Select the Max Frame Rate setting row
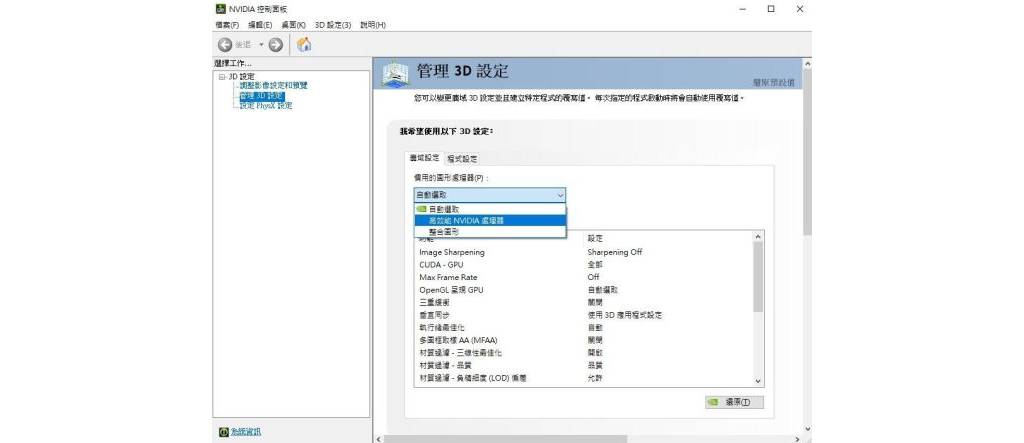The image size is (1024, 443). pos(583,277)
